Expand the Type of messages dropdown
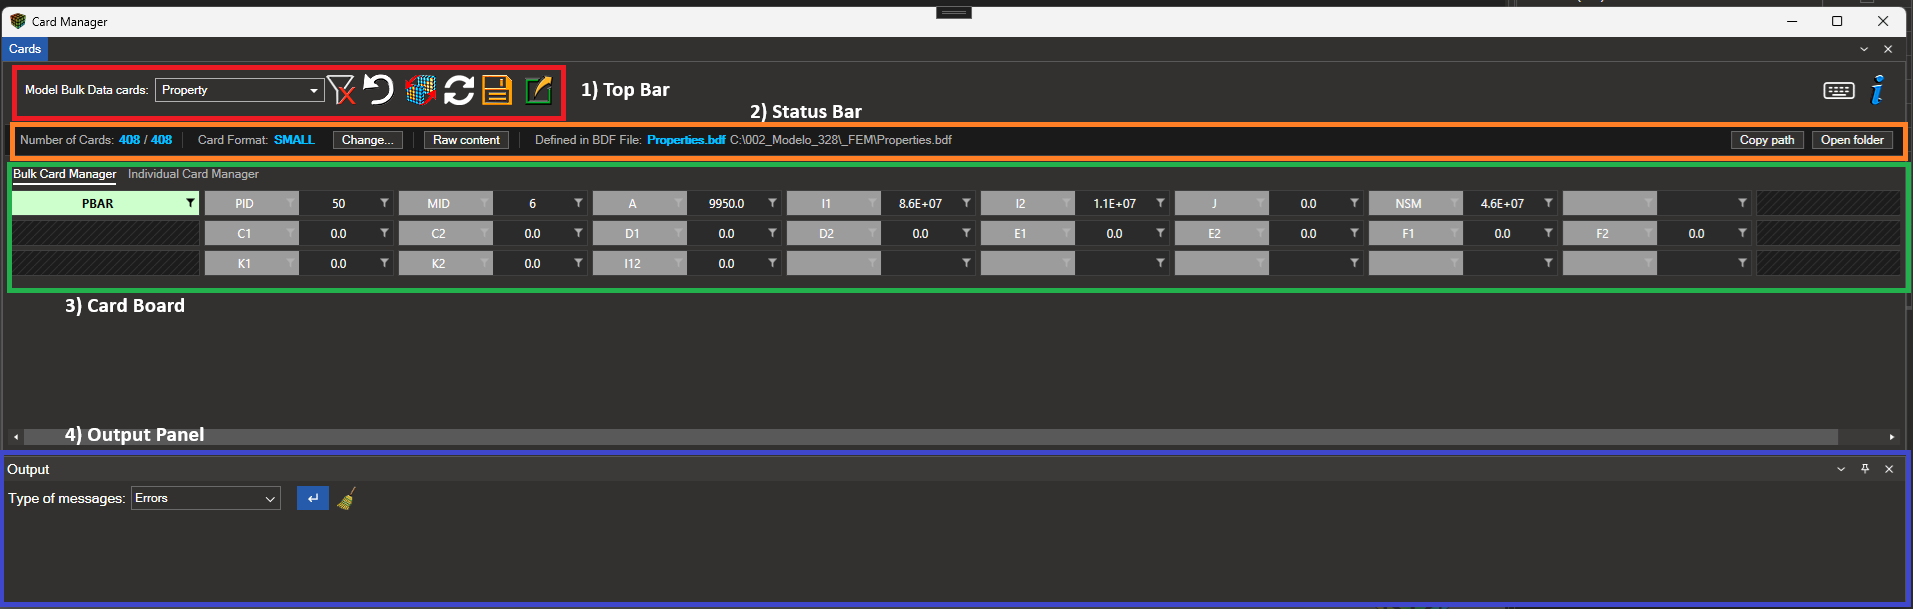1913x609 pixels. click(206, 498)
